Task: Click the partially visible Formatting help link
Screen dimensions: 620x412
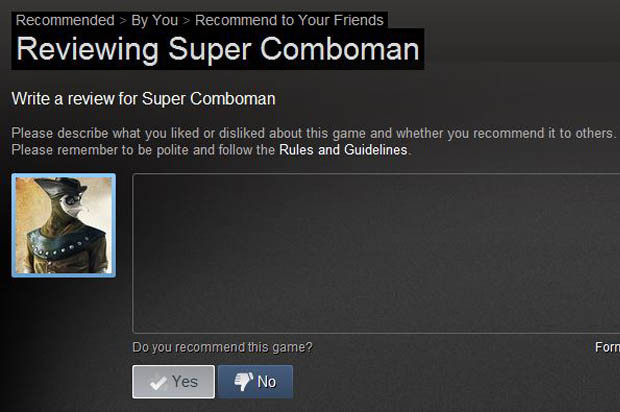Action: (x=607, y=347)
